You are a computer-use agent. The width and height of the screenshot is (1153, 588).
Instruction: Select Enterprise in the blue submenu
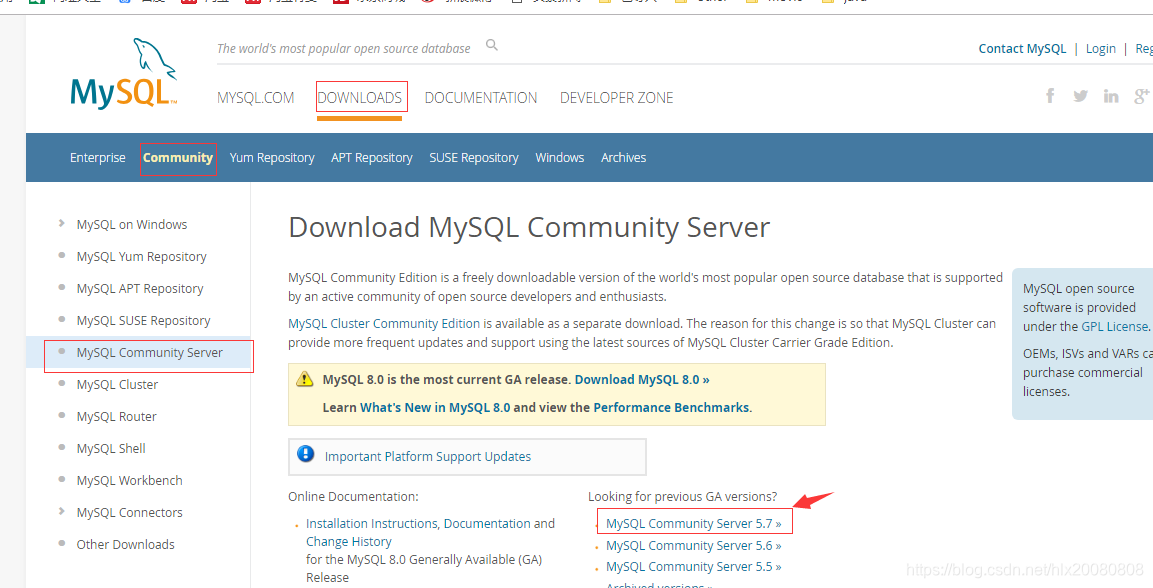coord(98,158)
